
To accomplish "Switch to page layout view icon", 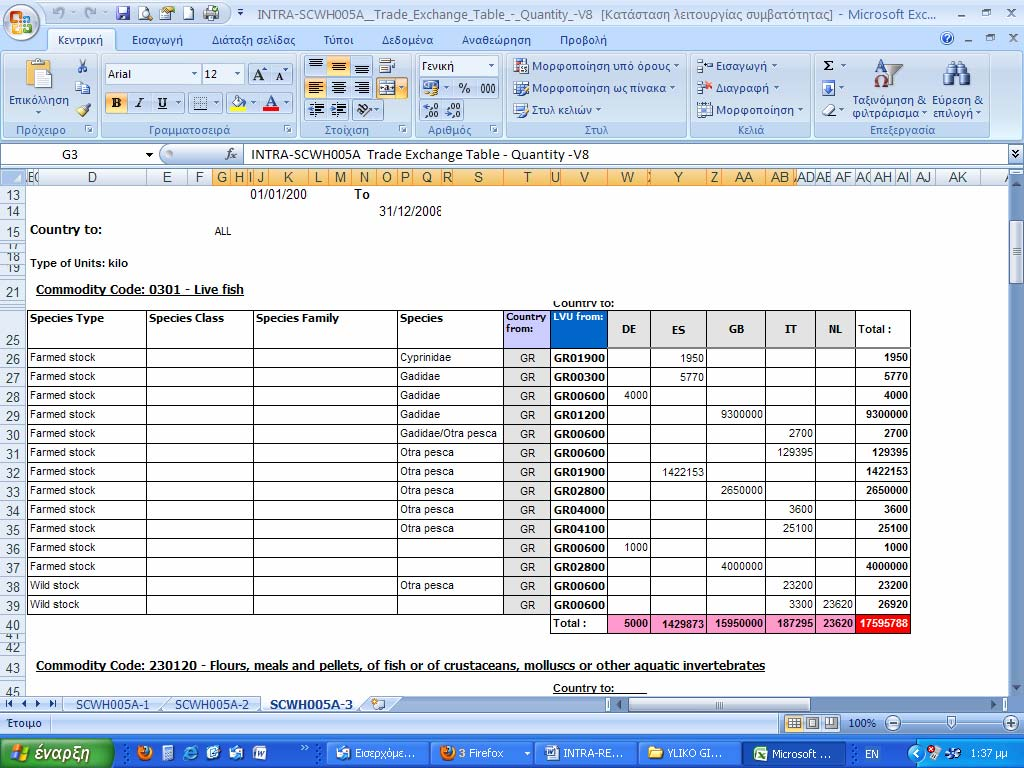I will [x=812, y=723].
